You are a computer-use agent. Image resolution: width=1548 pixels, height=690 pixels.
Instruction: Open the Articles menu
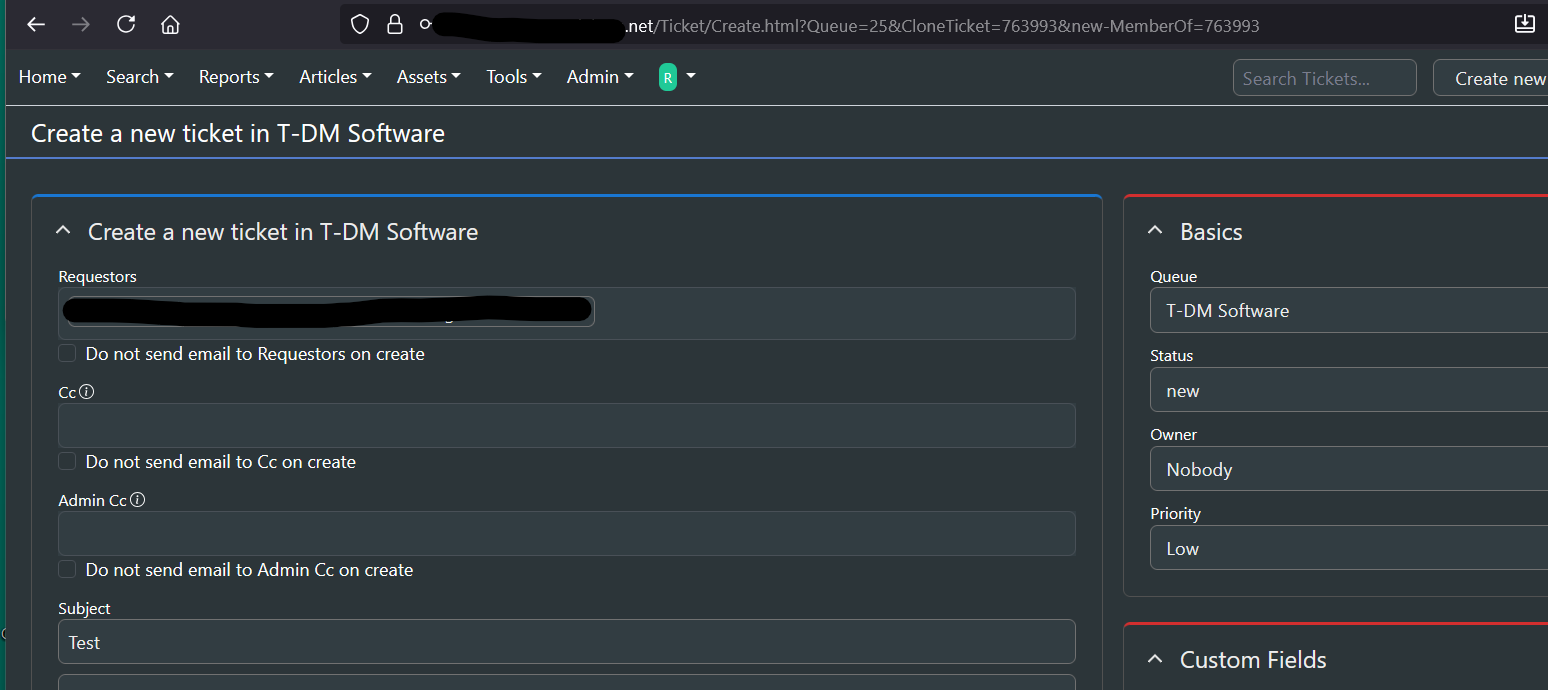pyautogui.click(x=335, y=77)
